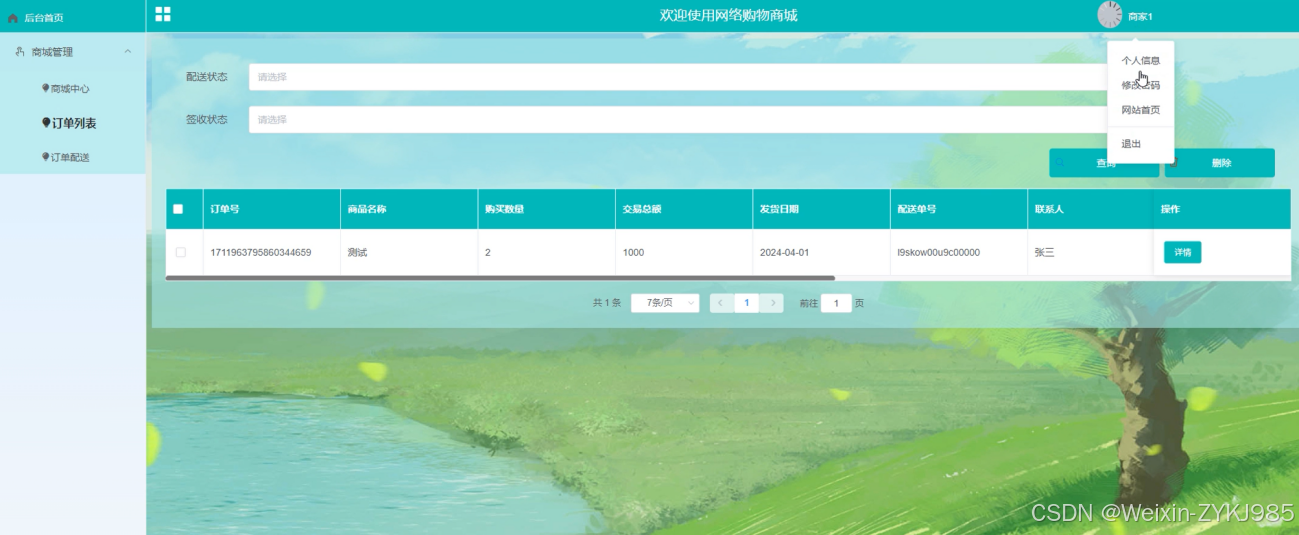Go to next page arrow
1299x535 pixels.
771,303
